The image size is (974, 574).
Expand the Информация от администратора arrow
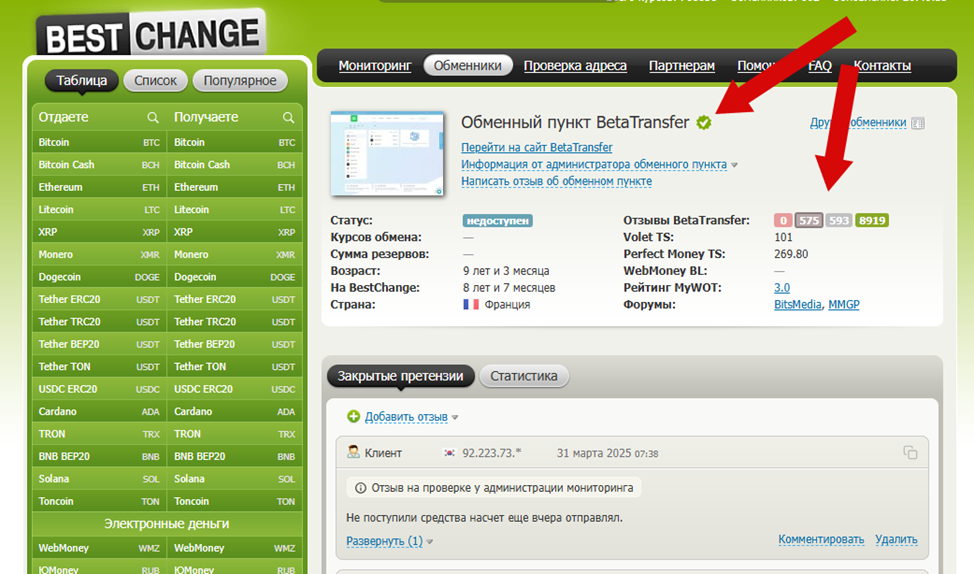click(x=734, y=165)
